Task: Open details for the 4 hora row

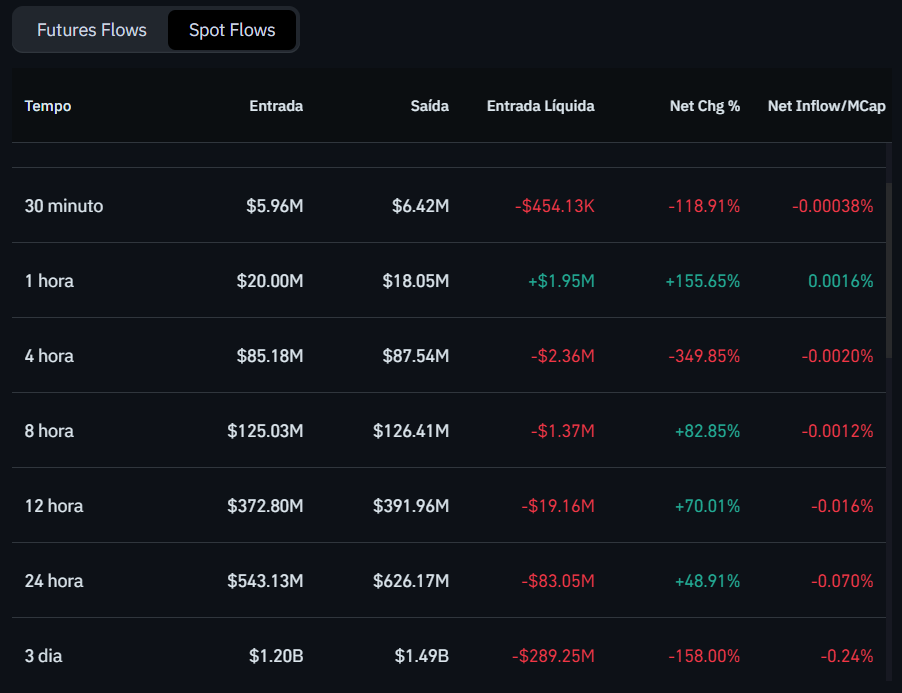Action: click(x=49, y=356)
